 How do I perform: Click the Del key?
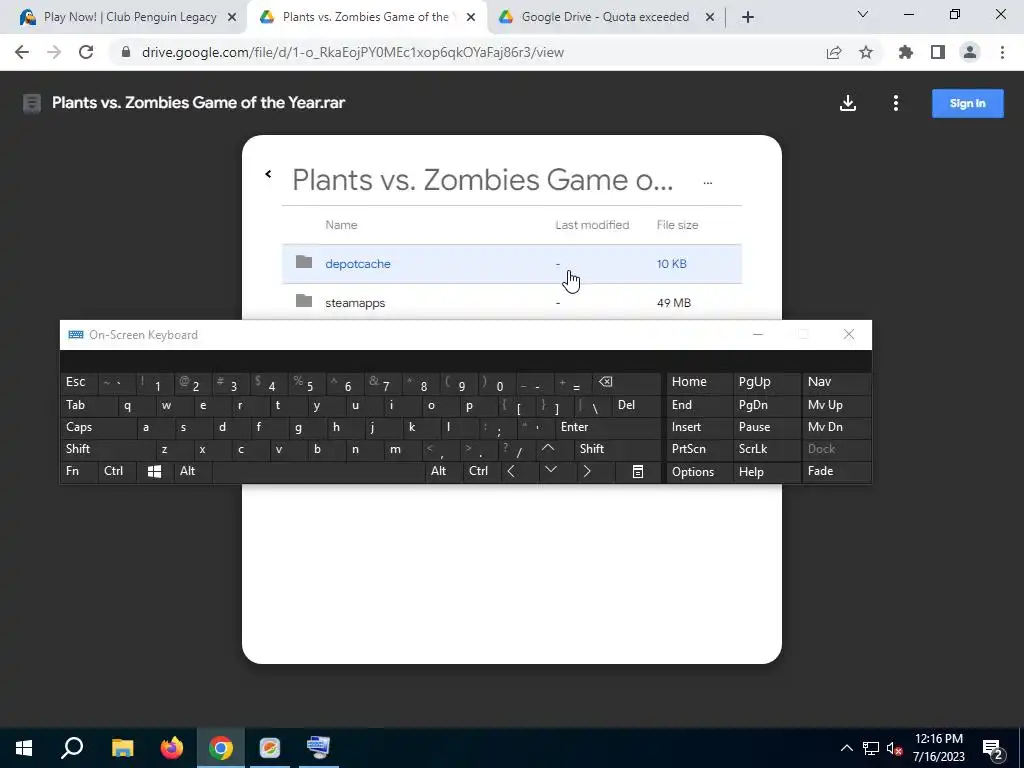637,405
